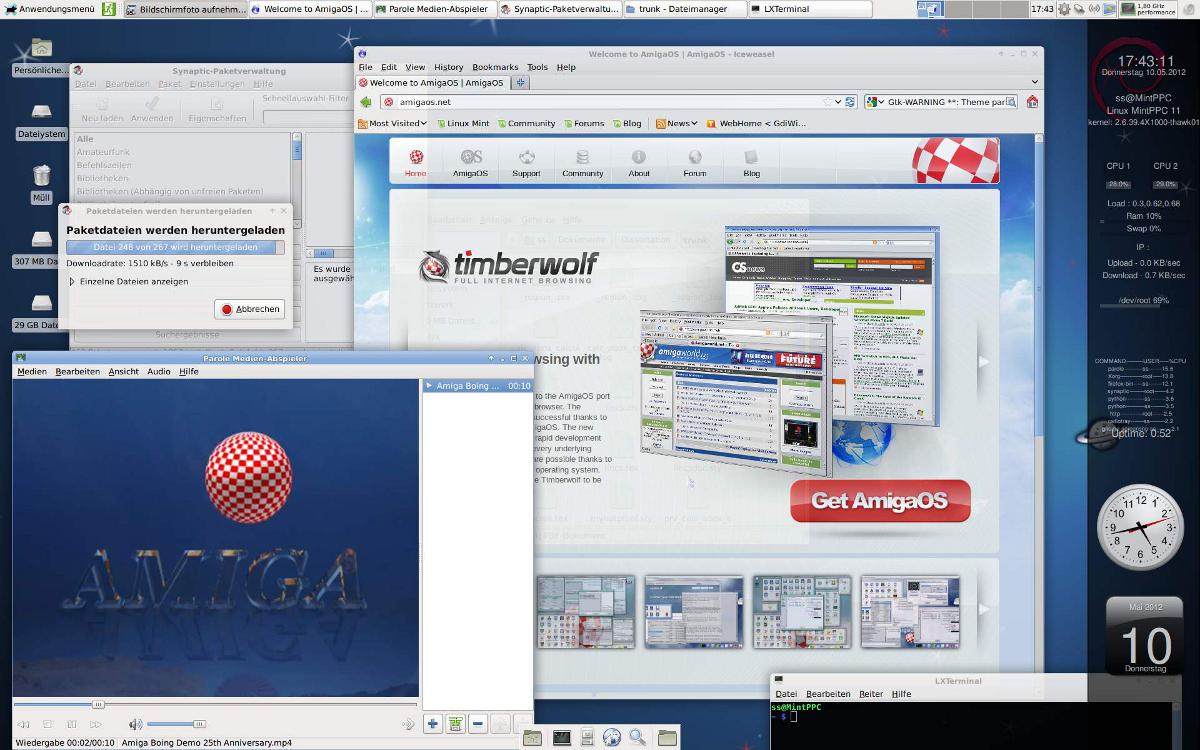
Task: Click the amigaos.net address bar
Action: point(600,102)
